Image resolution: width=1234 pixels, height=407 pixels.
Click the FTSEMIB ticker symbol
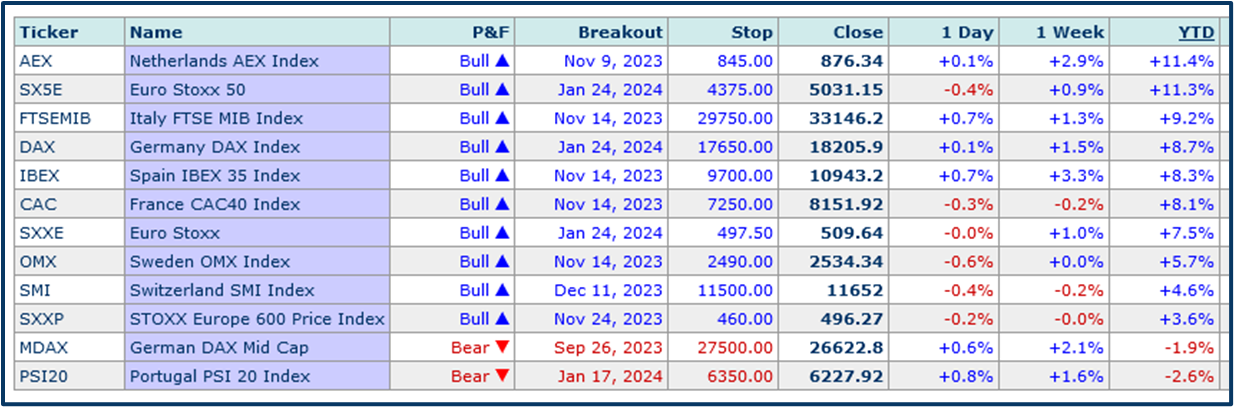(x=54, y=119)
